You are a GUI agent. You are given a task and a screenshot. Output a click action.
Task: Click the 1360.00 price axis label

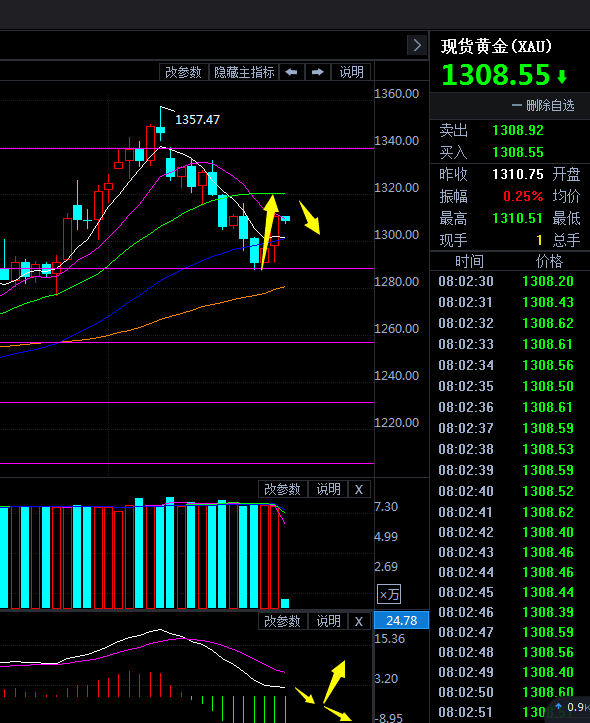coord(396,94)
